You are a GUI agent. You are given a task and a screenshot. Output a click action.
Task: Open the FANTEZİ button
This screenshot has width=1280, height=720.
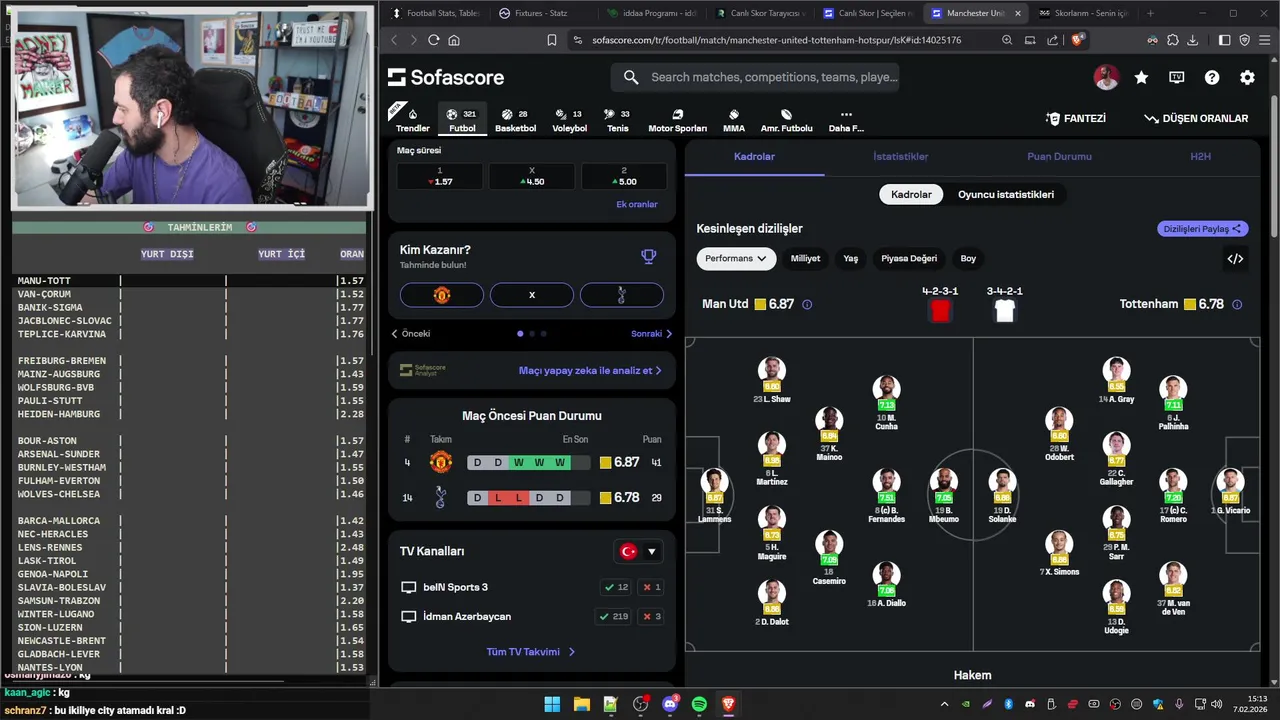1075,118
